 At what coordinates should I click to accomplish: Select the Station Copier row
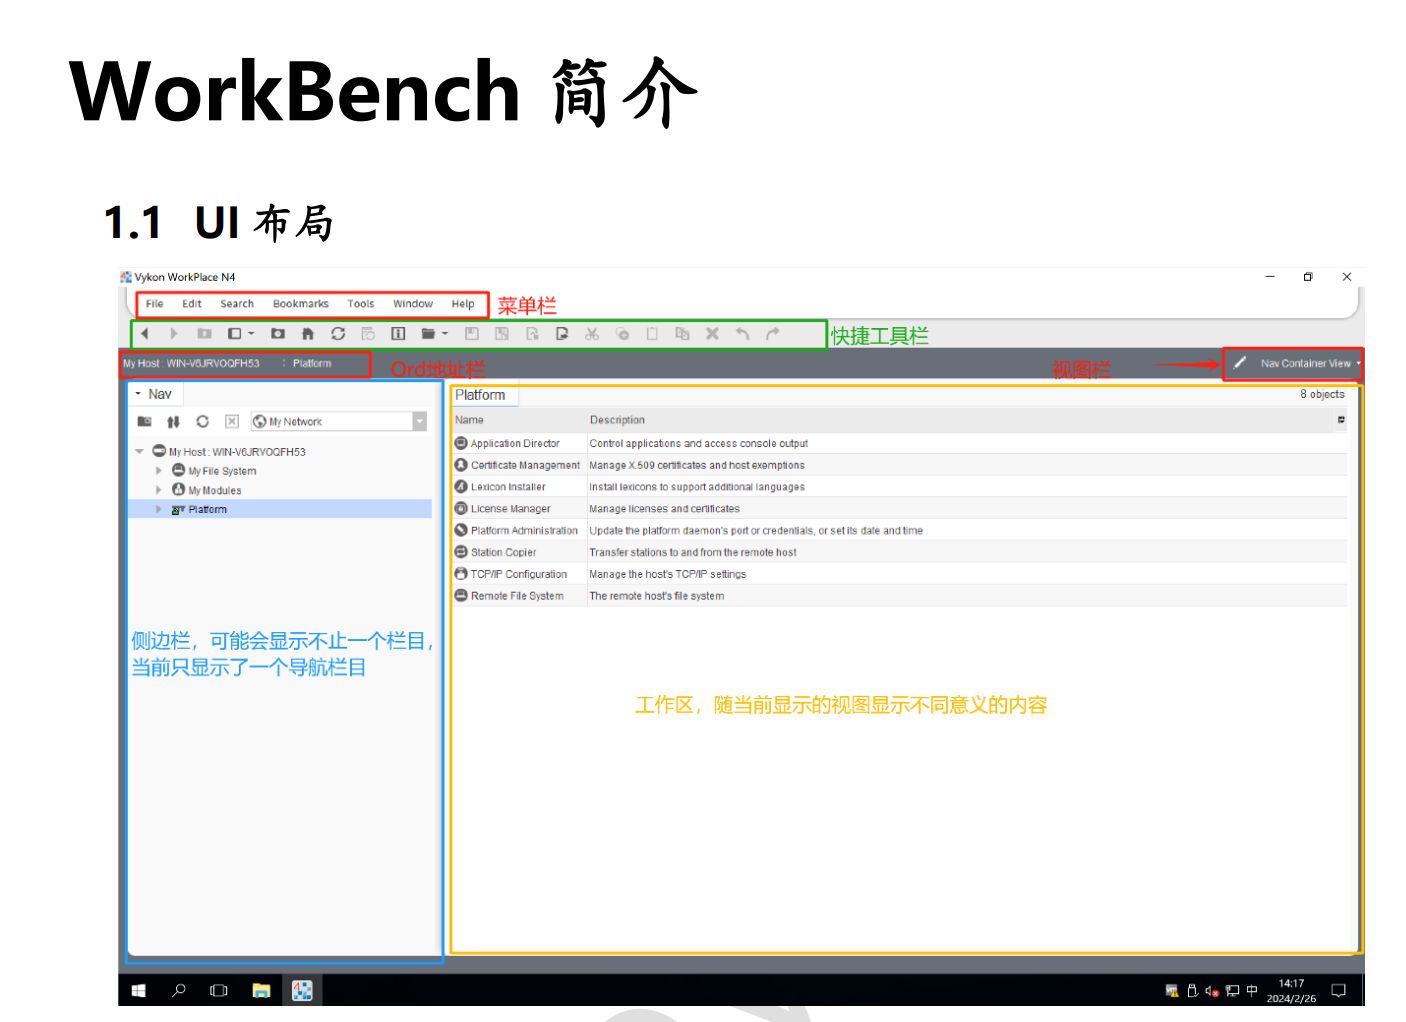(x=900, y=552)
